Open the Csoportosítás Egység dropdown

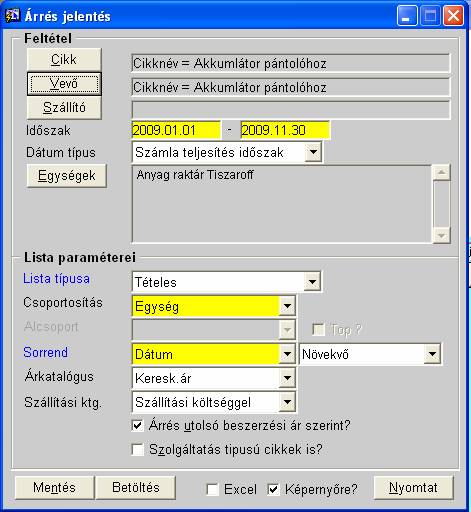pyautogui.click(x=287, y=306)
